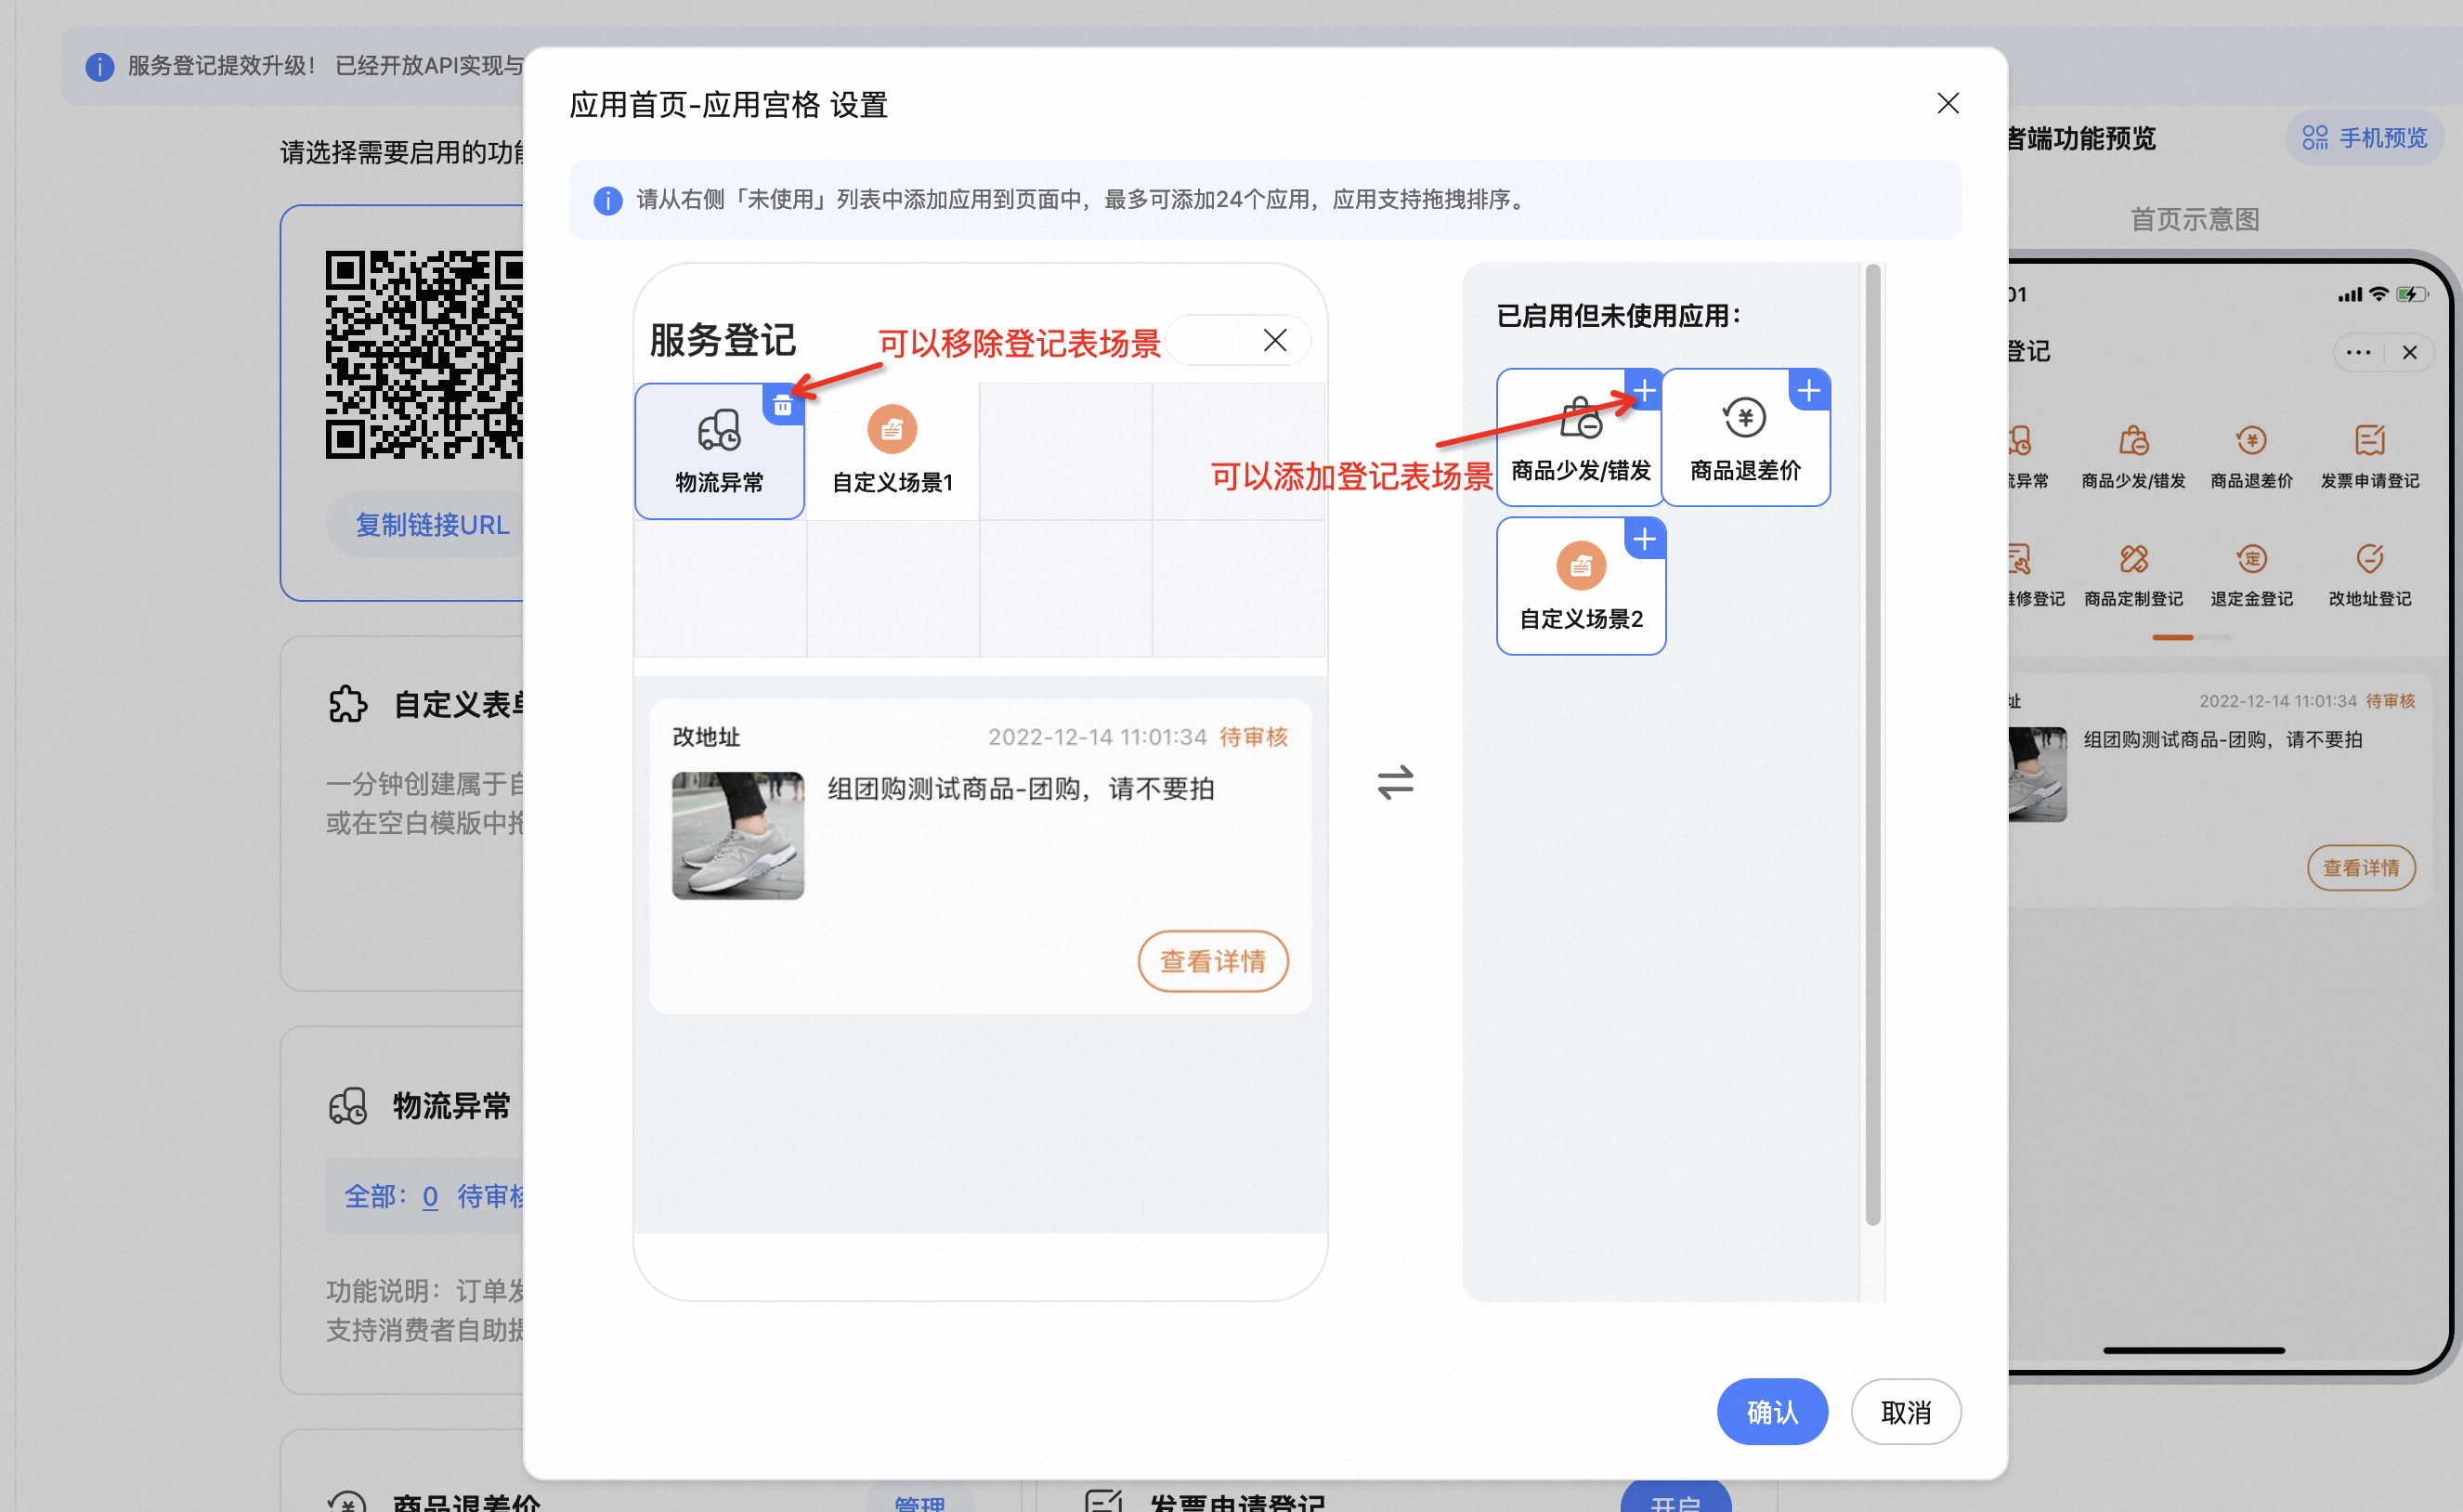Click X in the 服务登记 phone header
The image size is (2463, 1512).
[1274, 341]
